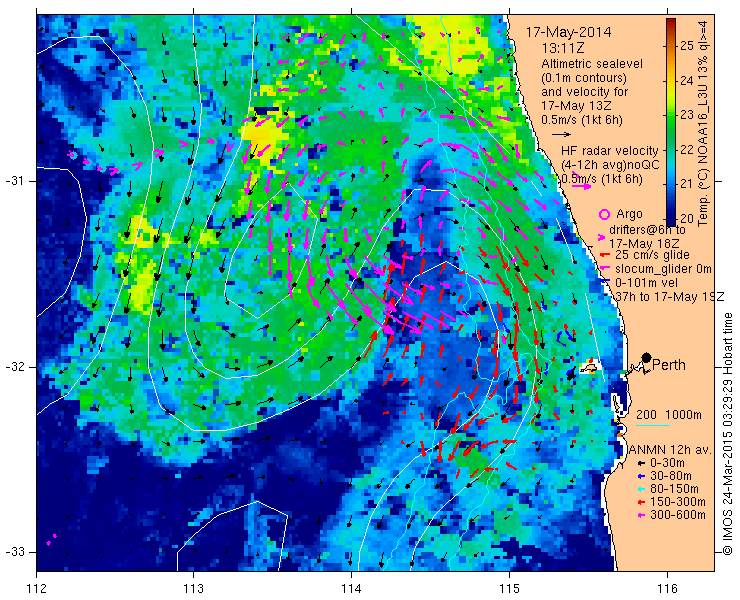740x600 pixels.
Task: Click the cyan 80-150m ANMN arrow symbol
Action: 641,489
